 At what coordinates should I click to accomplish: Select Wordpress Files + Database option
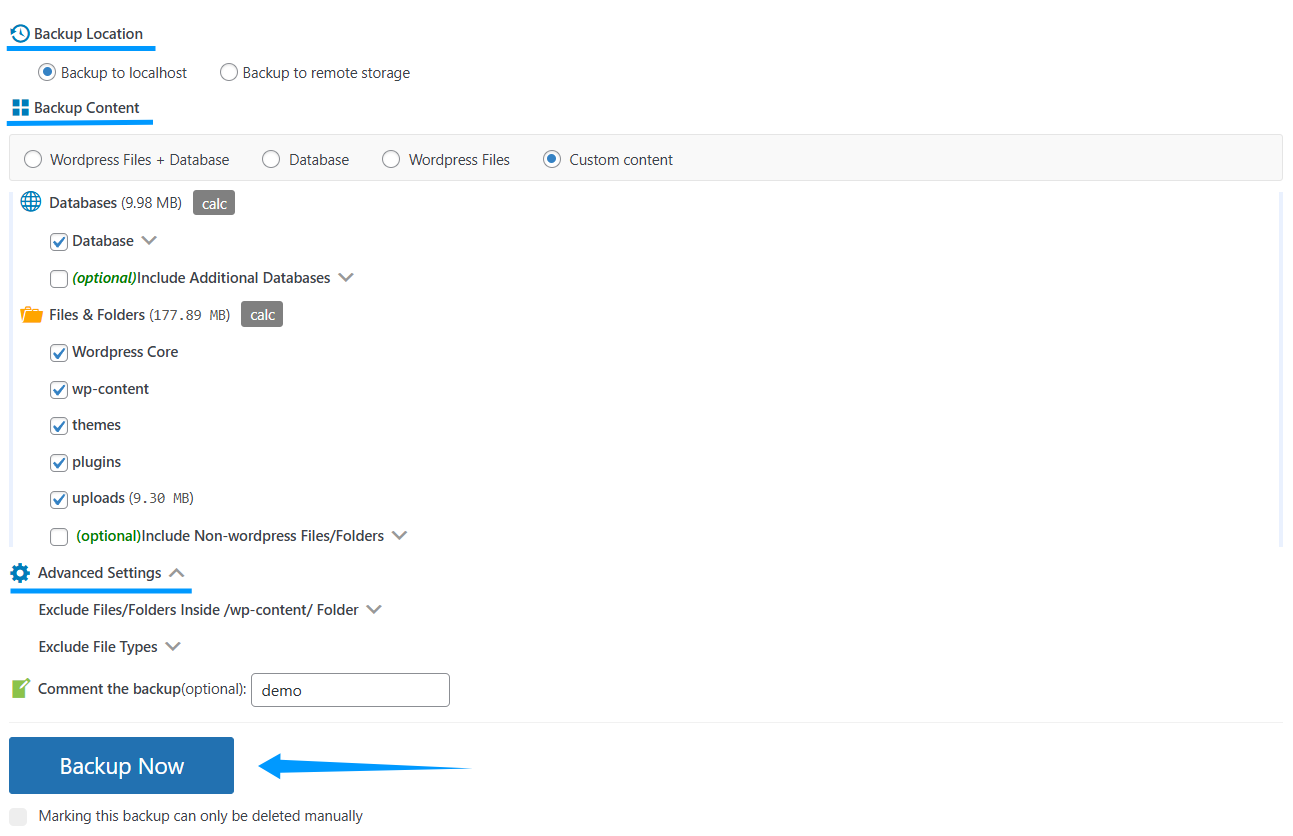(34, 160)
